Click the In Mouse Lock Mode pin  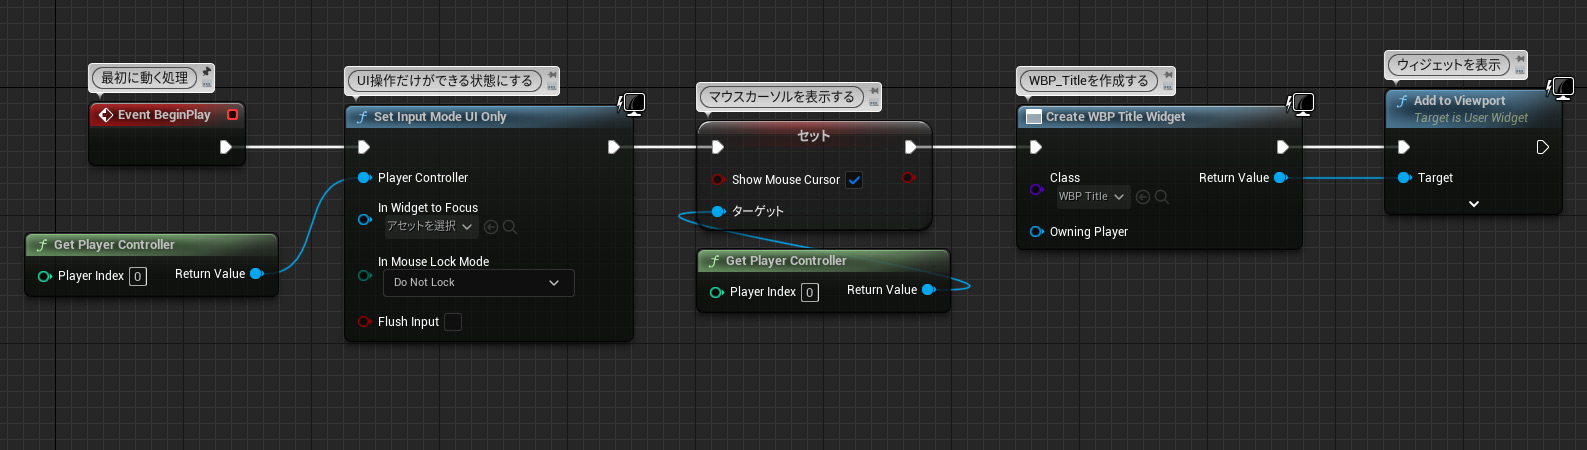tap(364, 275)
